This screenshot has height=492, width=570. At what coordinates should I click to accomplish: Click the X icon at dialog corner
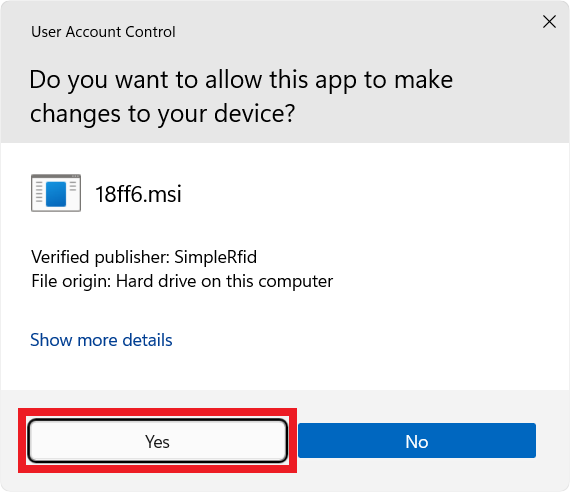coord(549,22)
